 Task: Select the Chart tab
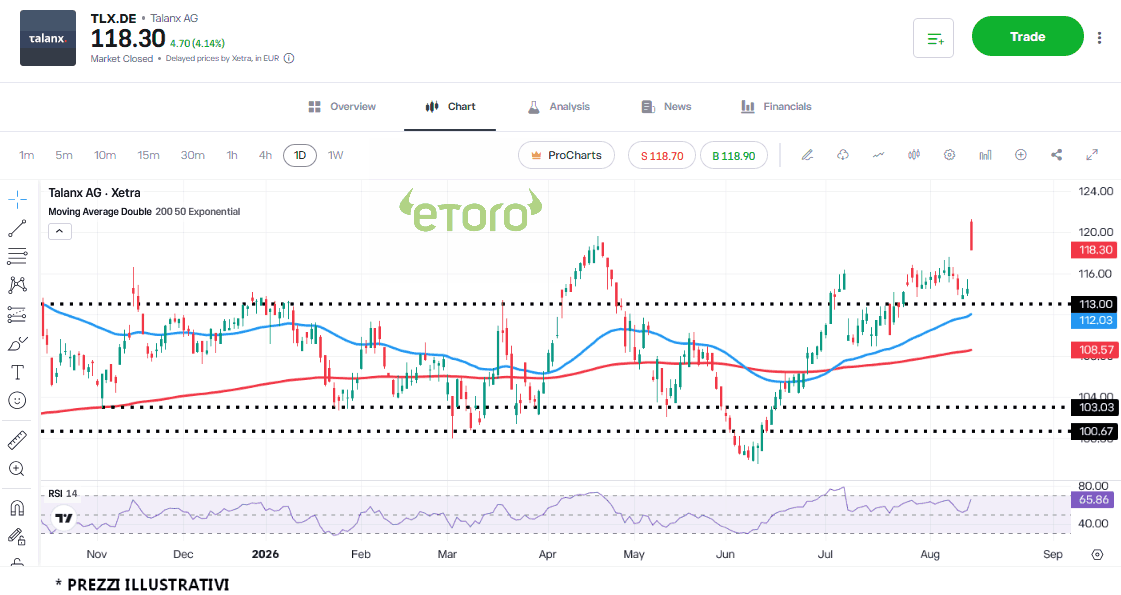tap(450, 107)
